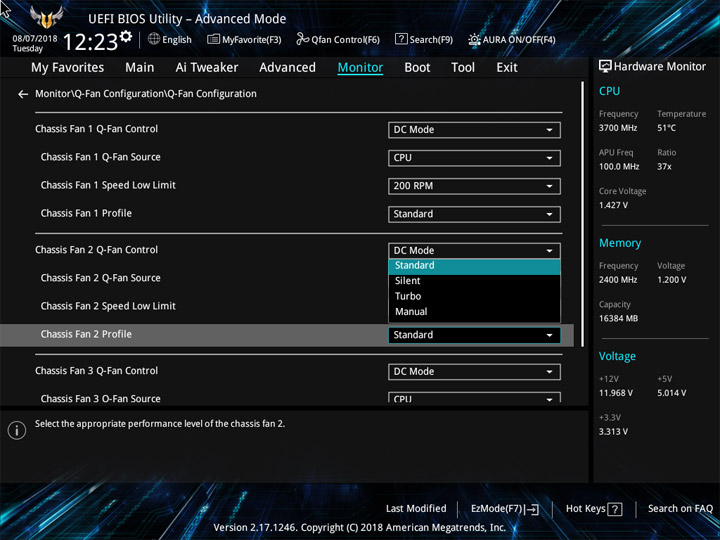Screen dimensions: 720x540
Task: Click memory capacity 16384 MB
Action: click(x=619, y=319)
